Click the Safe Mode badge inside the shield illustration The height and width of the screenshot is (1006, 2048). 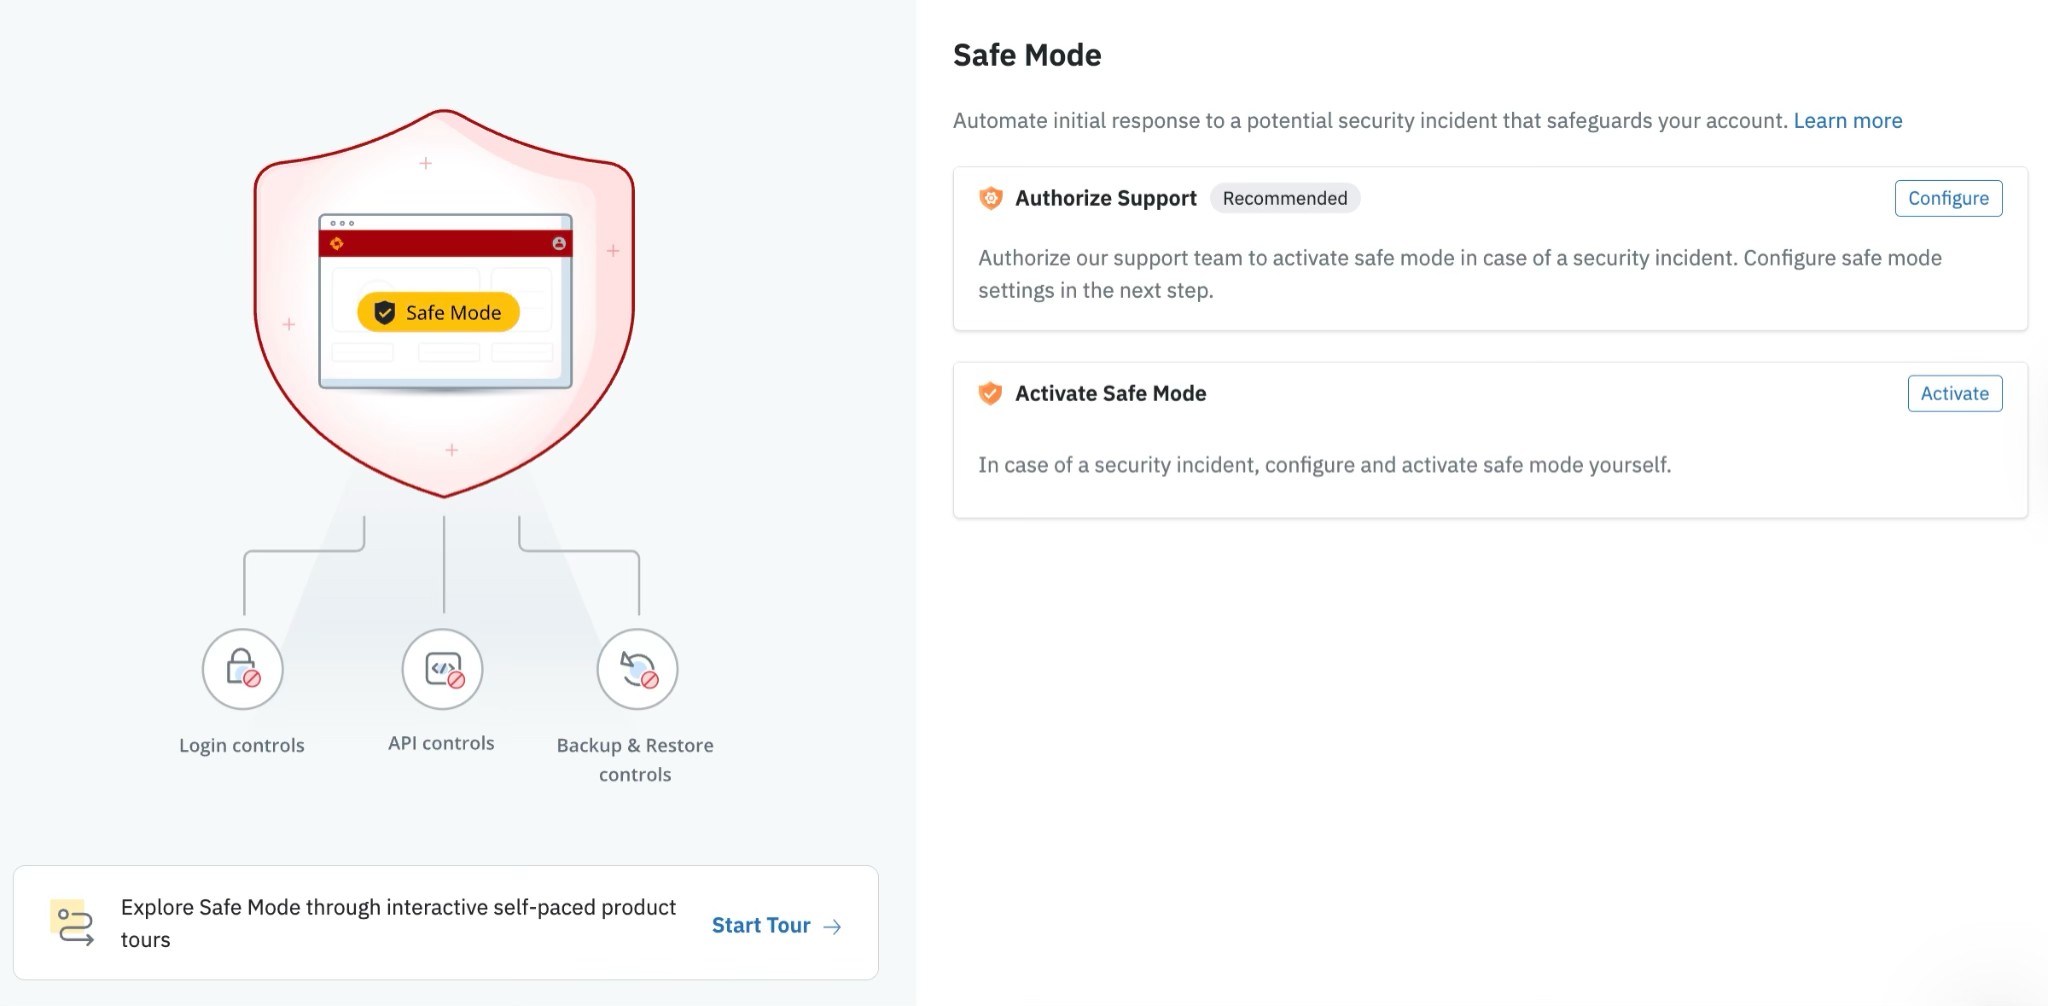coord(438,312)
